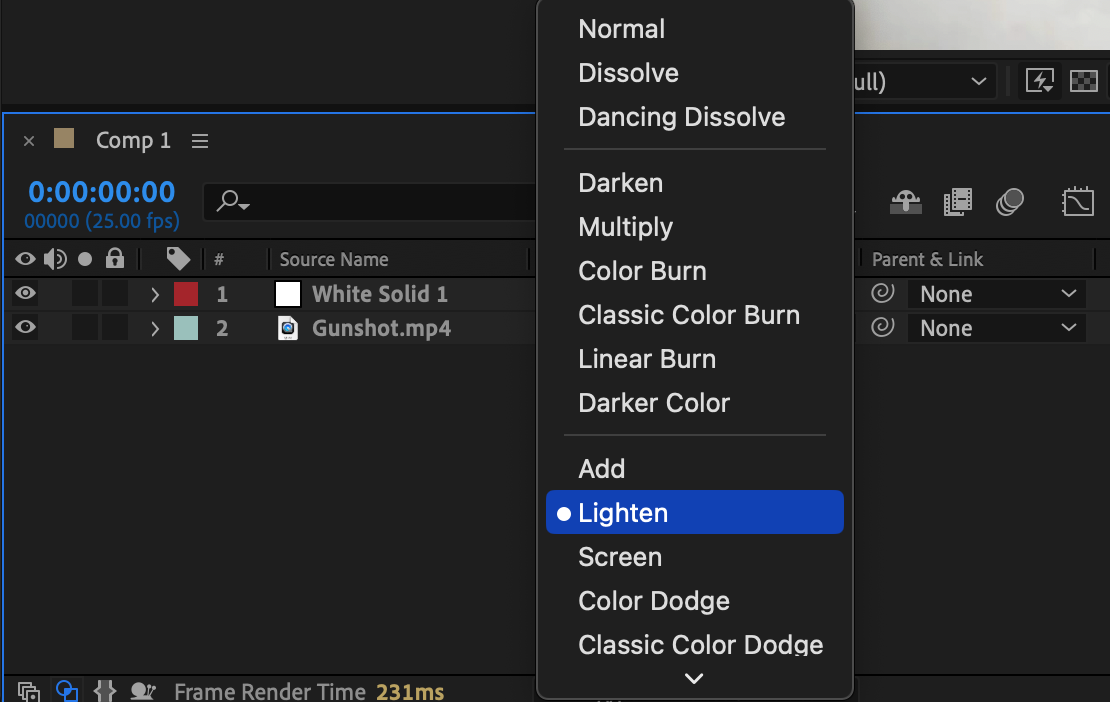
Task: Toggle Transfer Controls pane icon
Action: [x=67, y=691]
